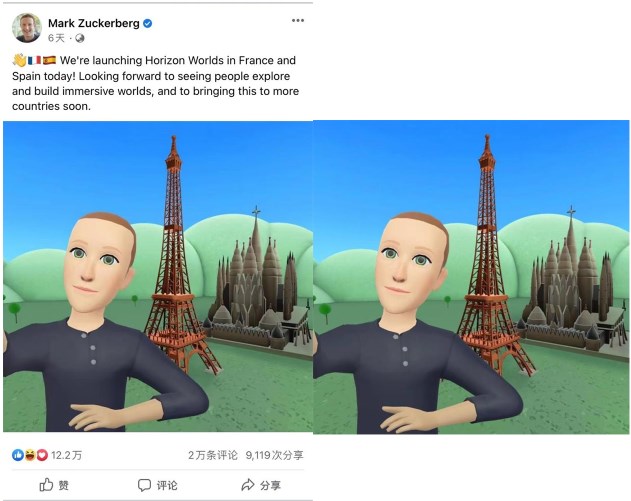Viewport: 631px width, 501px height.
Task: Click the Haha reaction emoji
Action: click(30, 455)
